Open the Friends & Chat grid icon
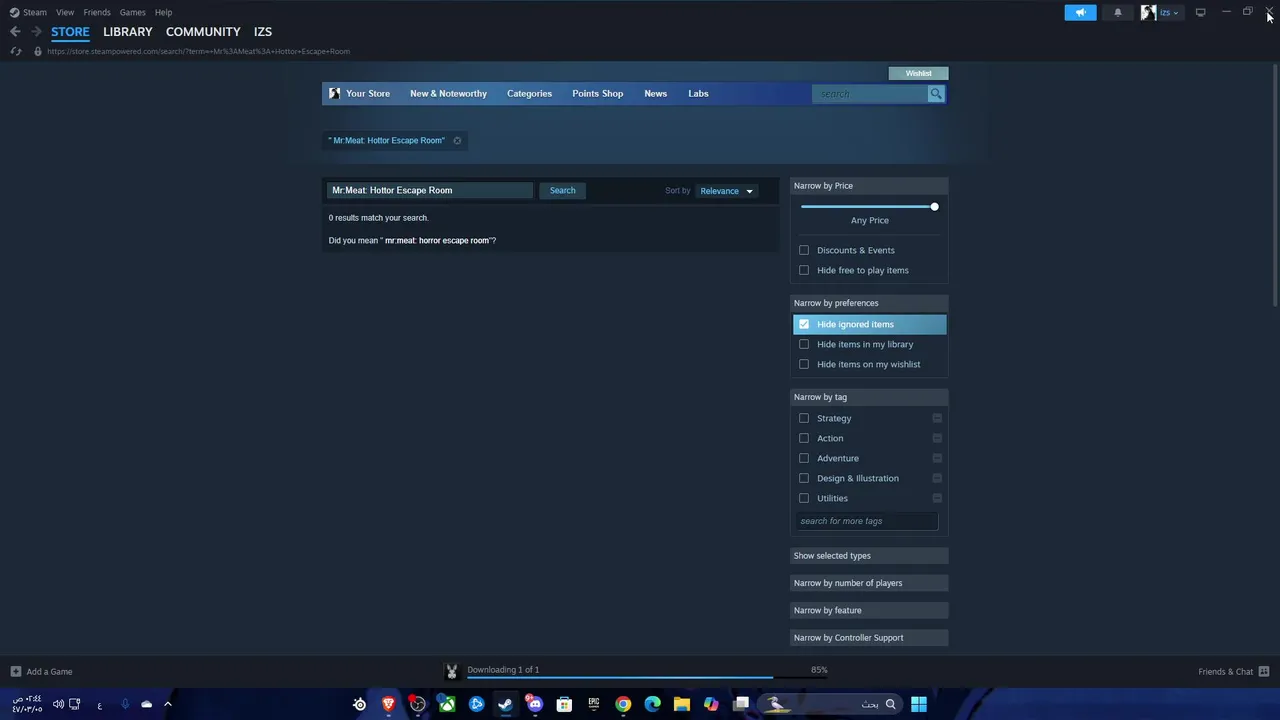Image resolution: width=1280 pixels, height=720 pixels. [x=1264, y=672]
